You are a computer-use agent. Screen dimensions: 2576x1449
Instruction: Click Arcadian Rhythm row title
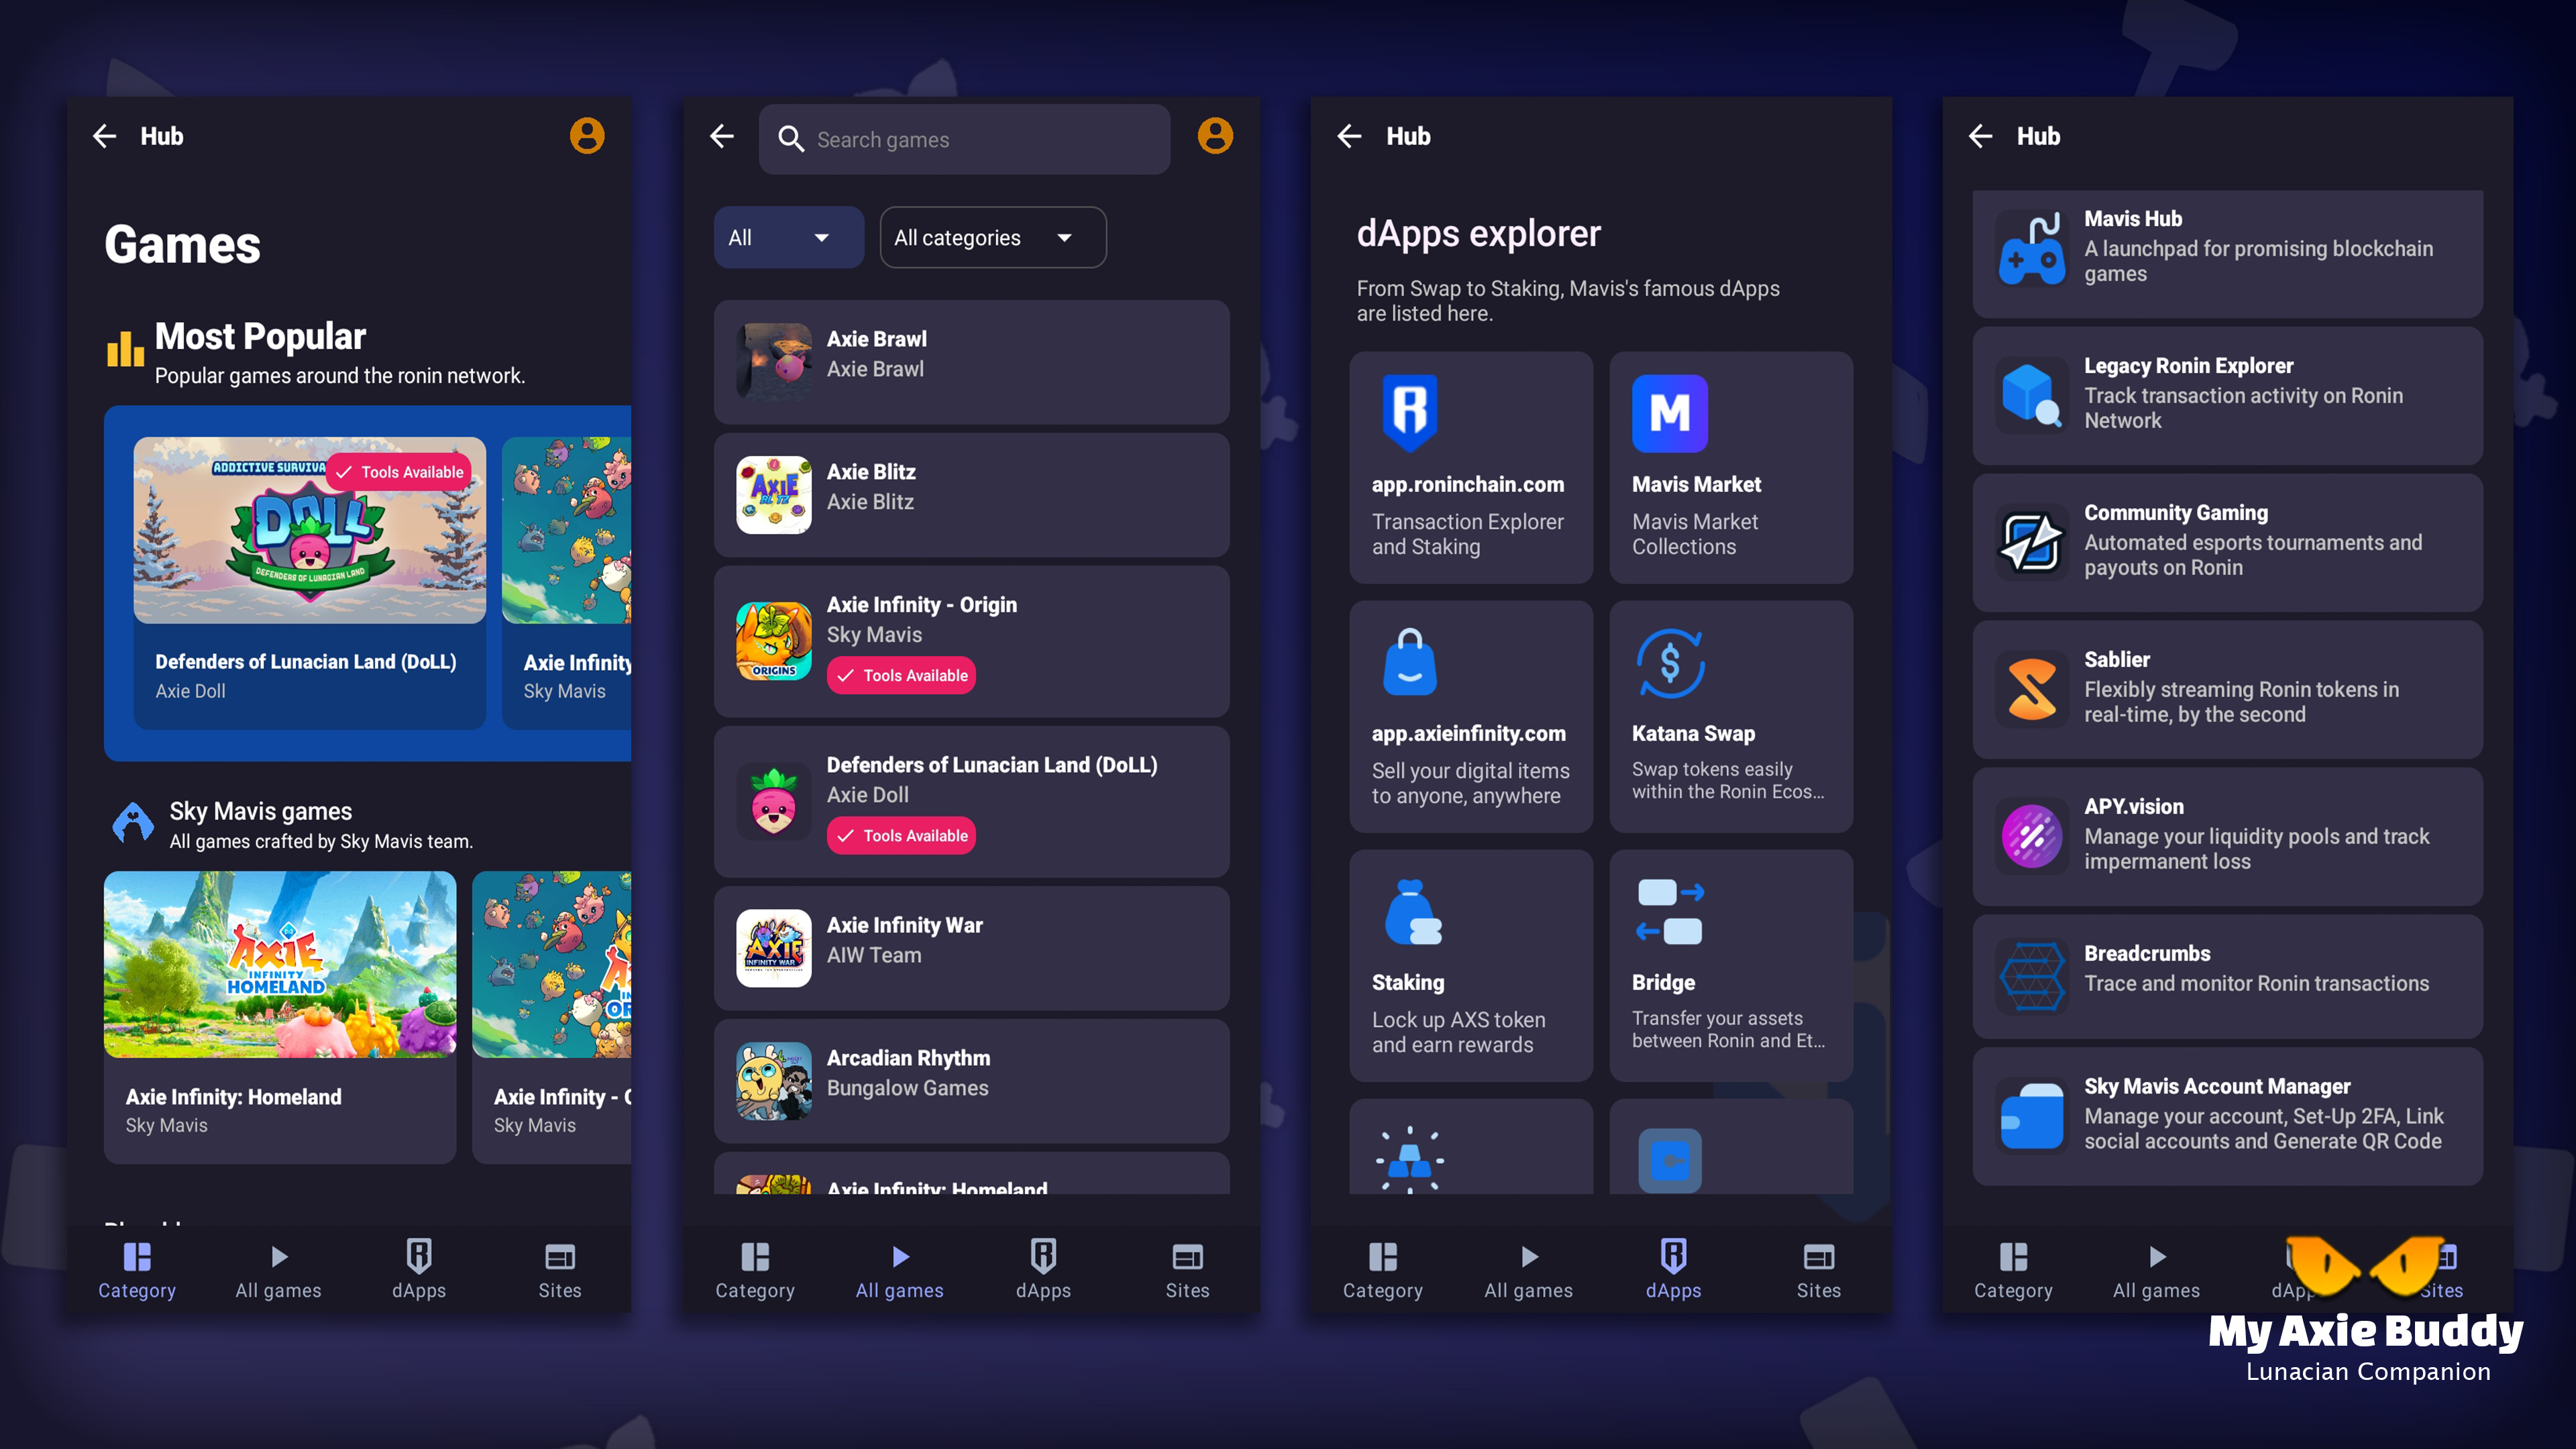coord(908,1058)
